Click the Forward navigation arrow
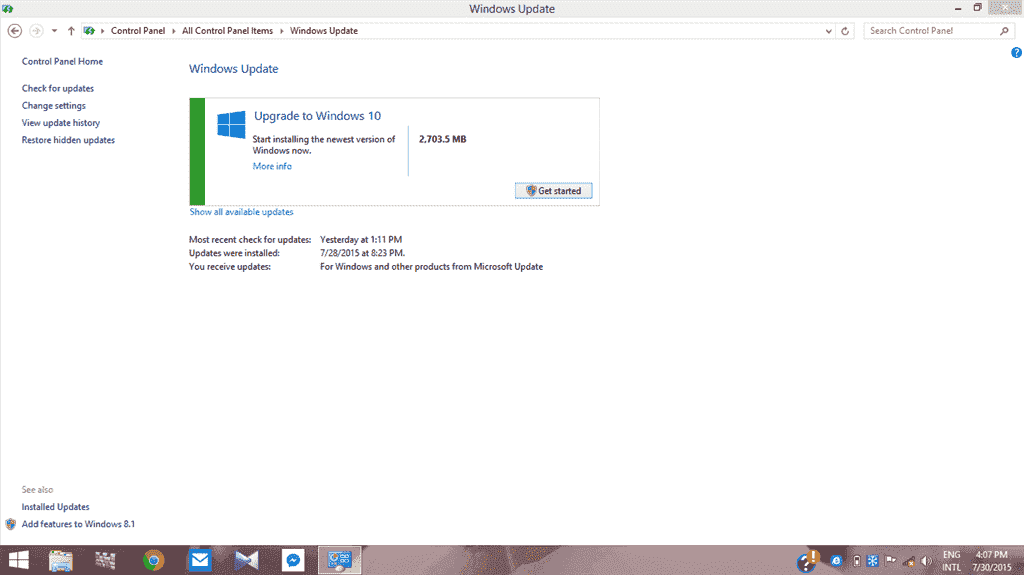This screenshot has width=1024, height=575. pos(37,31)
